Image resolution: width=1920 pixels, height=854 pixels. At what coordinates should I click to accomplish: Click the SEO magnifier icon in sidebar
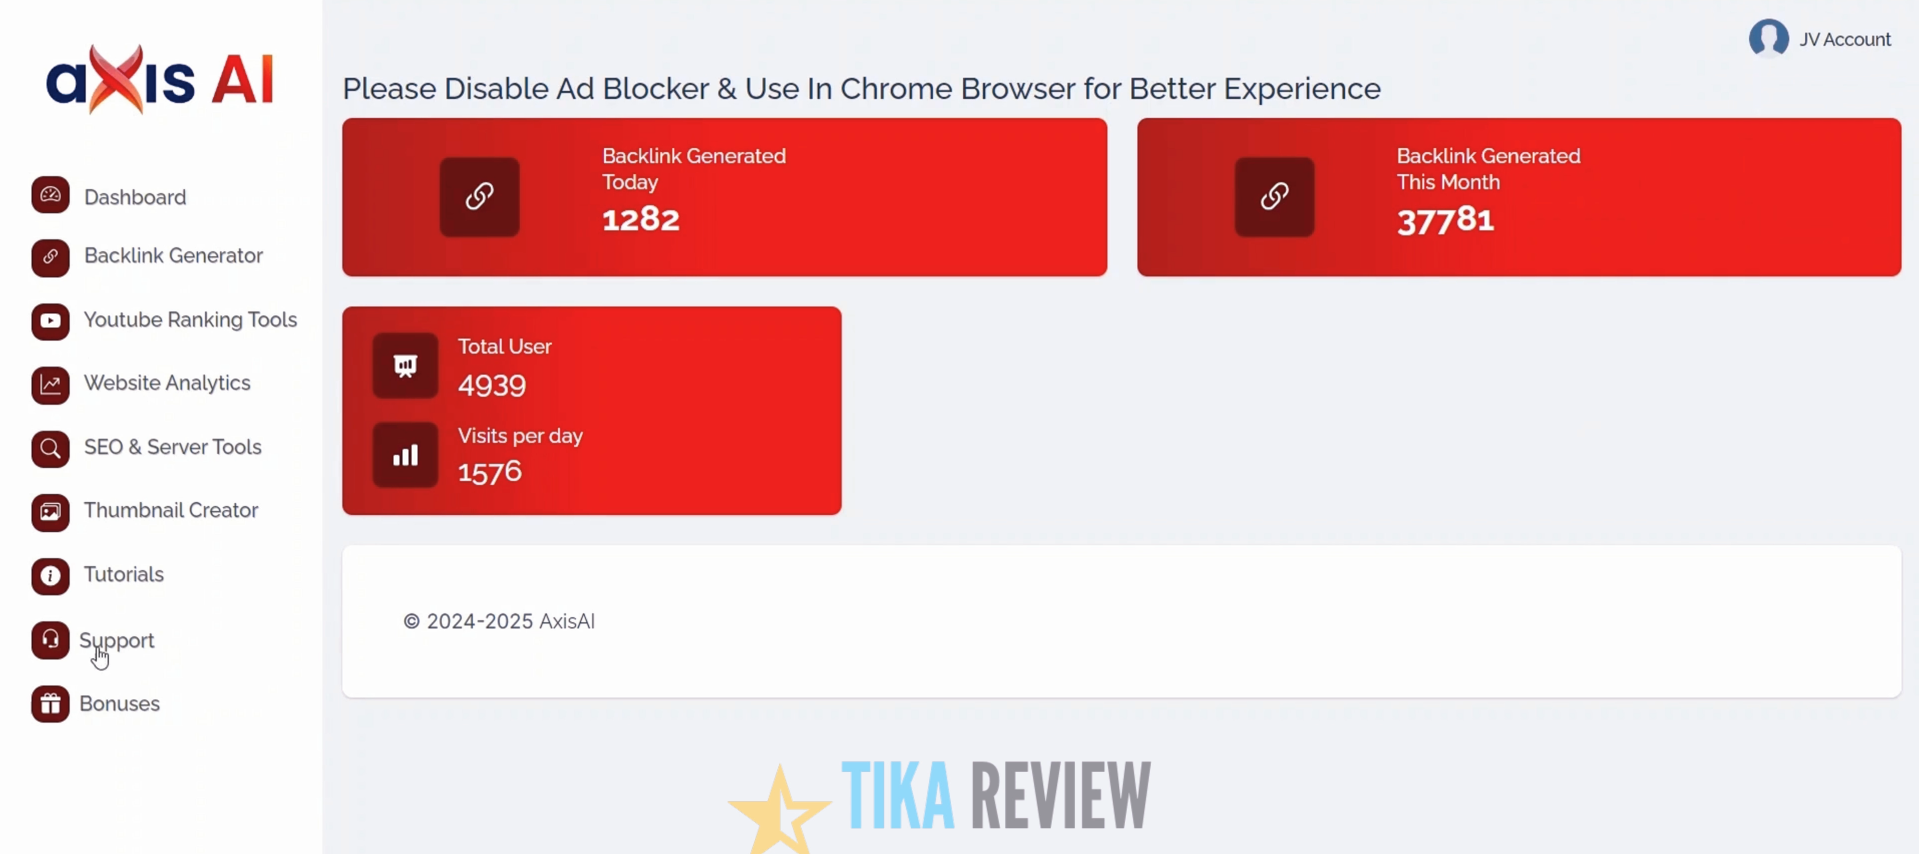[50, 449]
